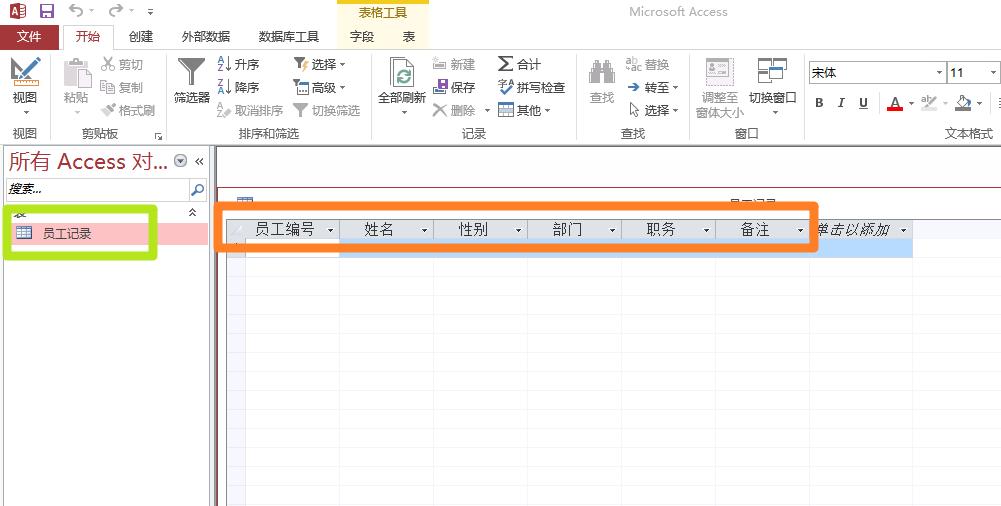Click the Save icon in quick access toolbar

tap(47, 12)
